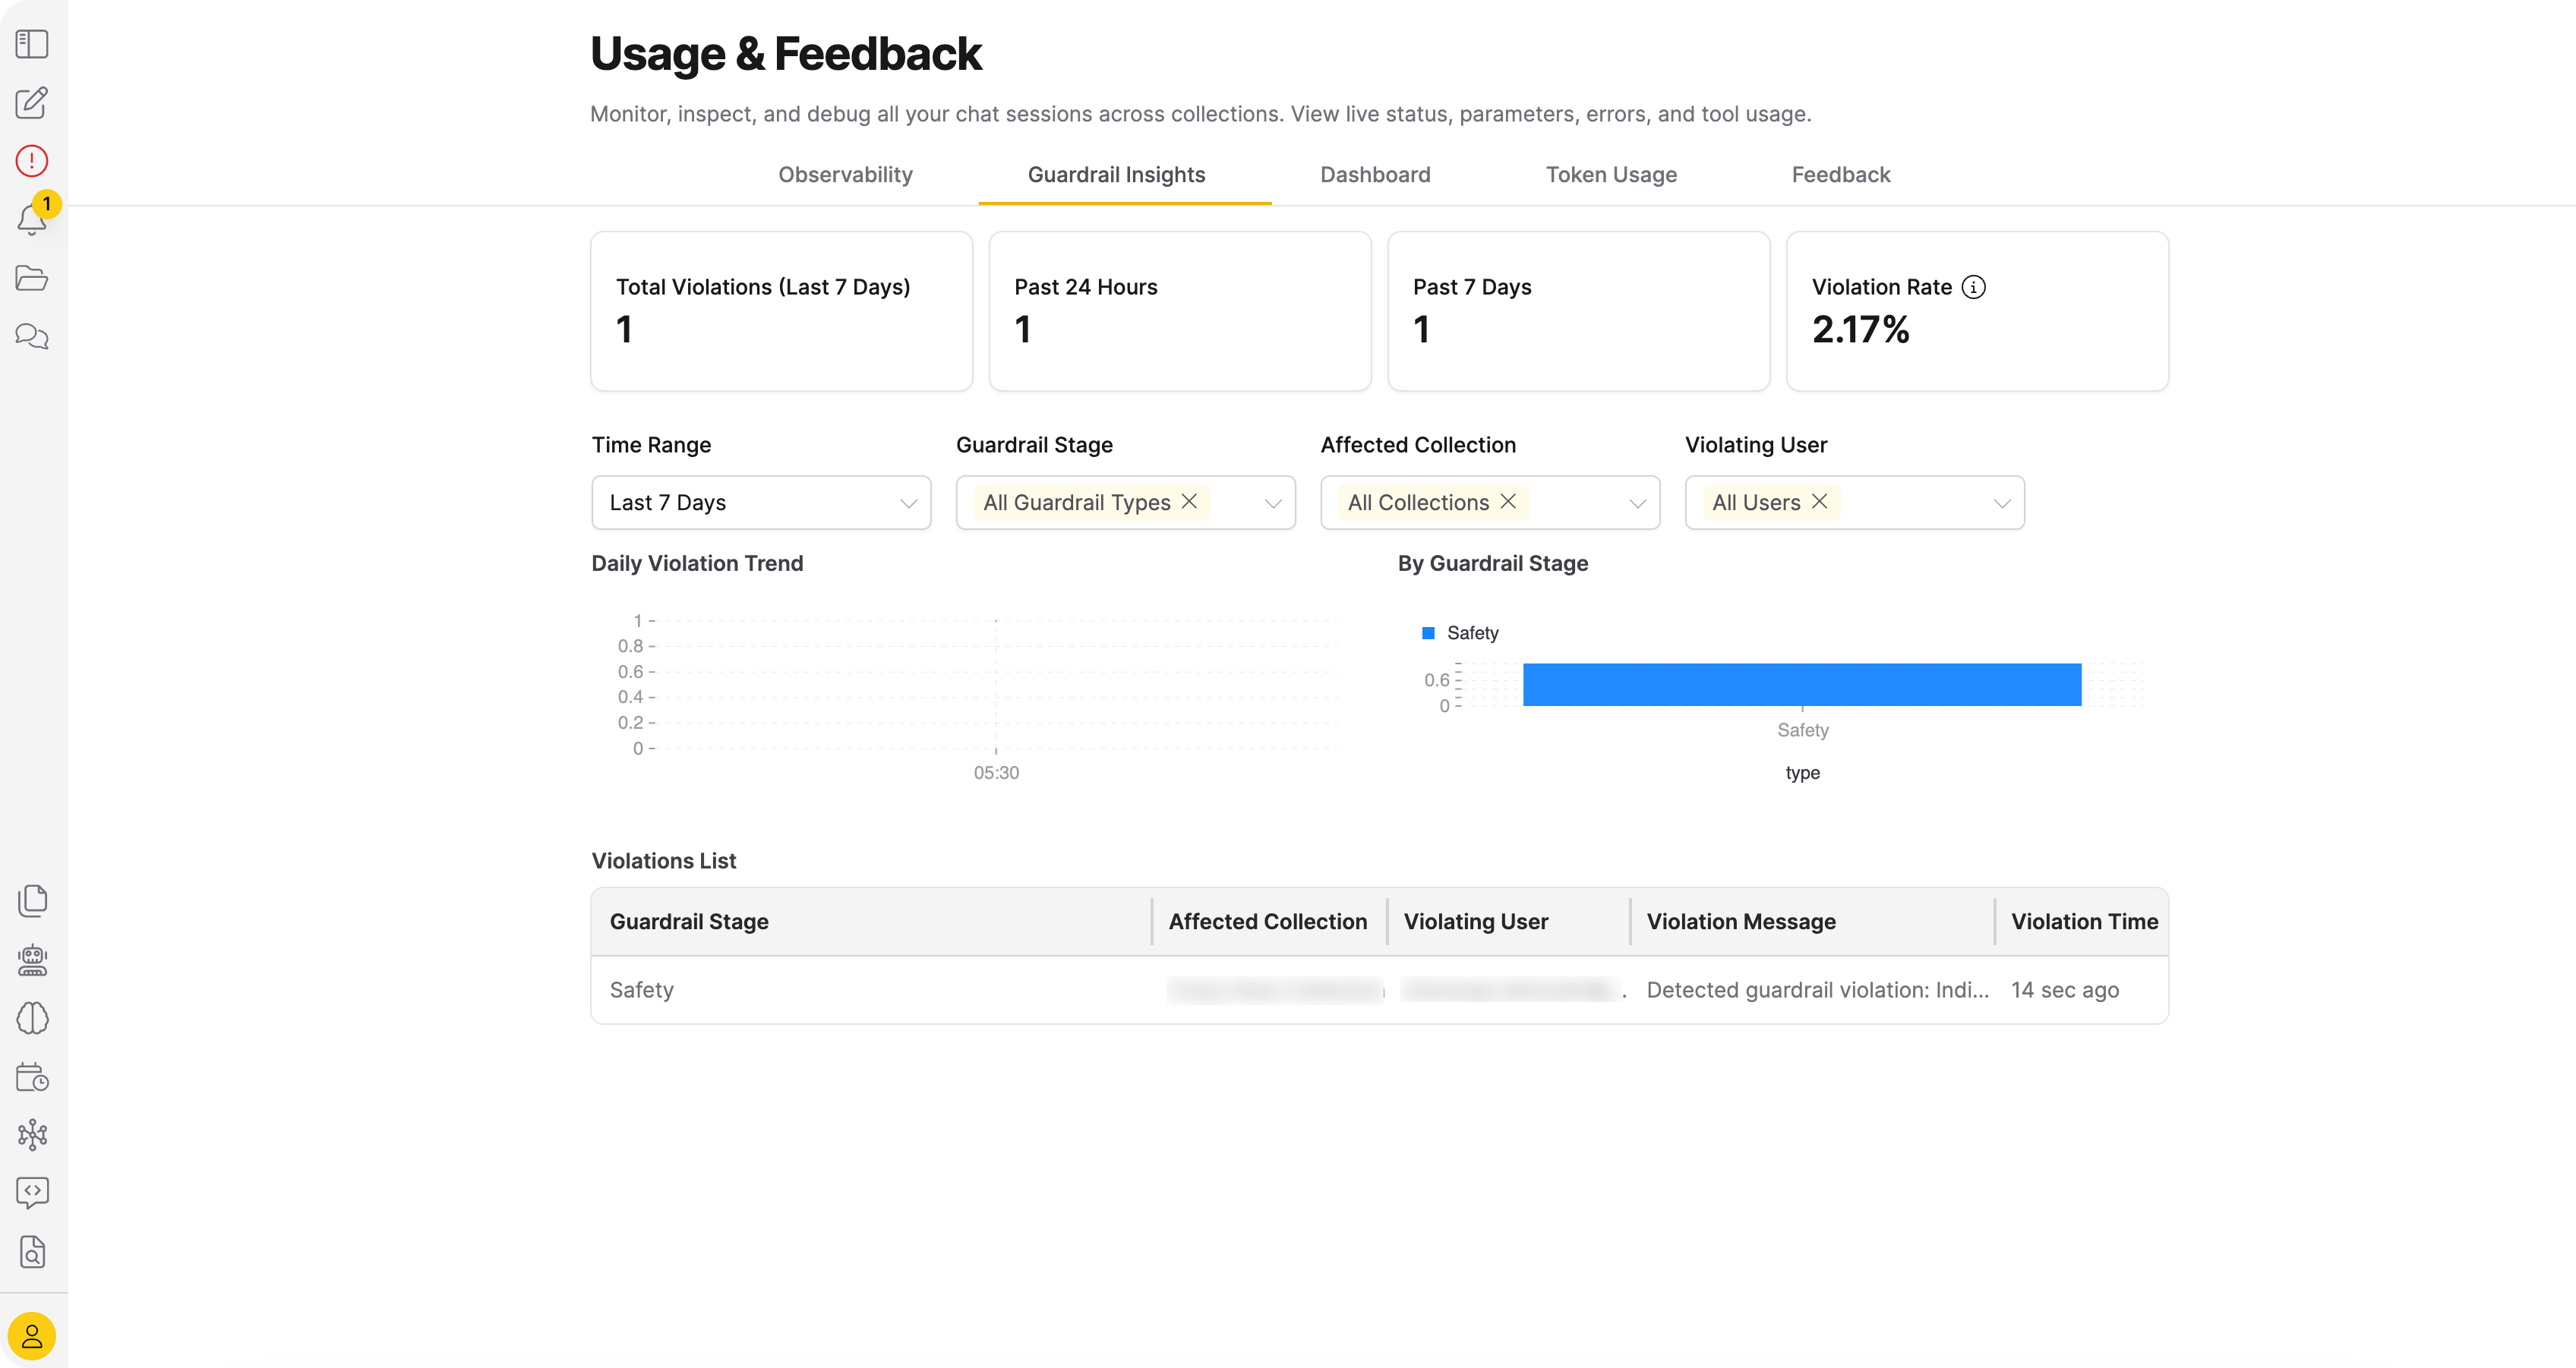
Task: Click the notification badge showing 1
Action: click(x=46, y=204)
